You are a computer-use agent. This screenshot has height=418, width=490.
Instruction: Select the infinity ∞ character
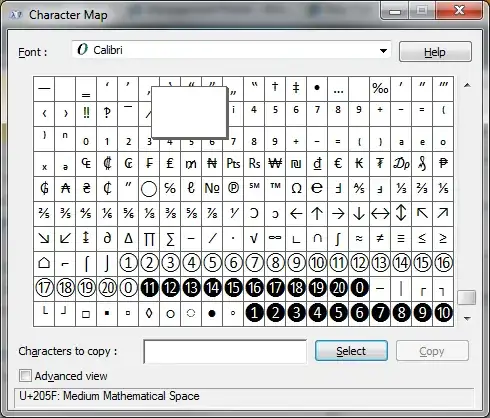[275, 239]
